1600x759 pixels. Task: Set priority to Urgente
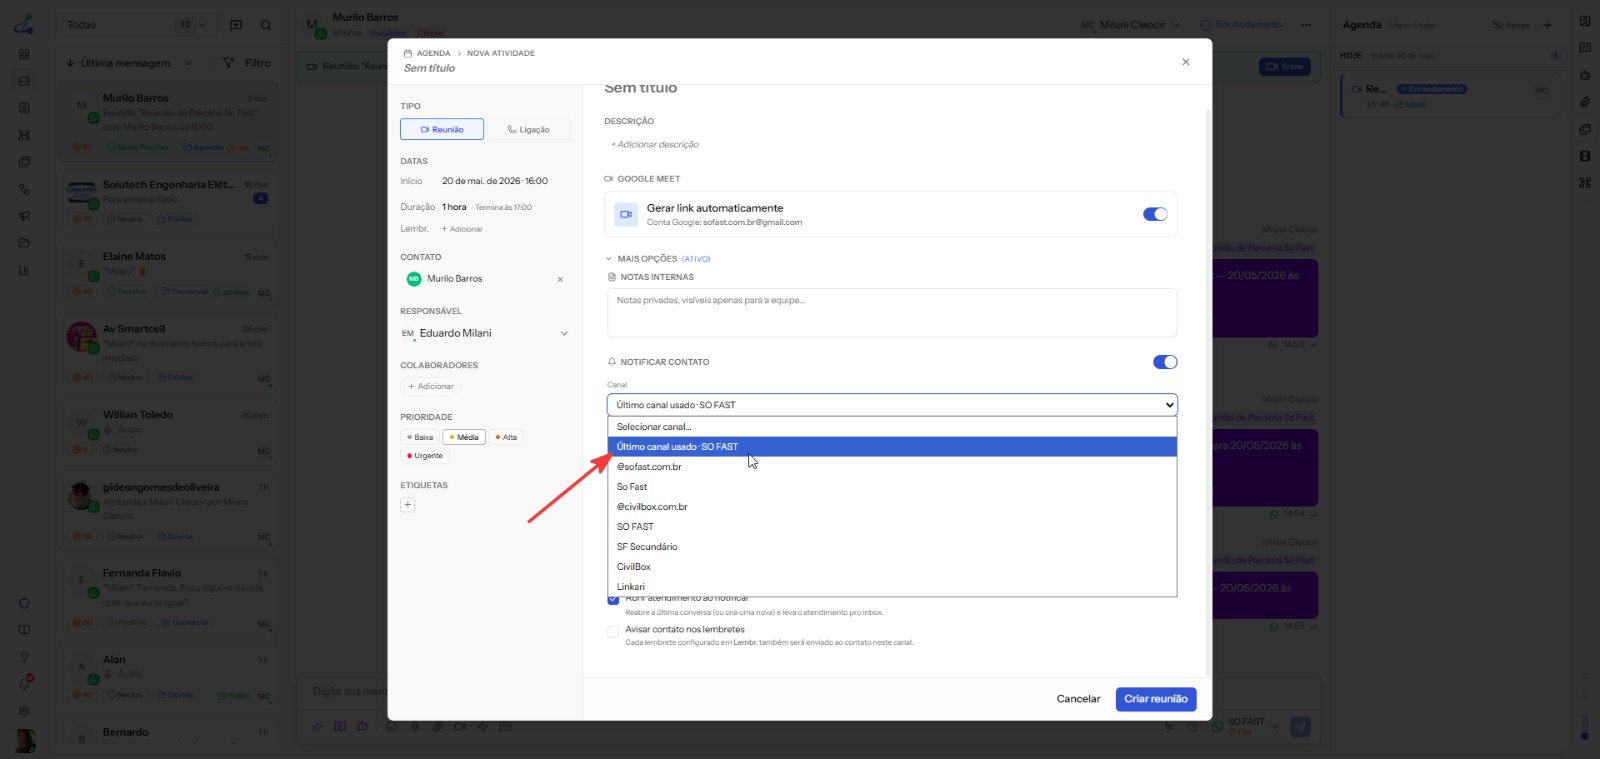[x=425, y=456]
